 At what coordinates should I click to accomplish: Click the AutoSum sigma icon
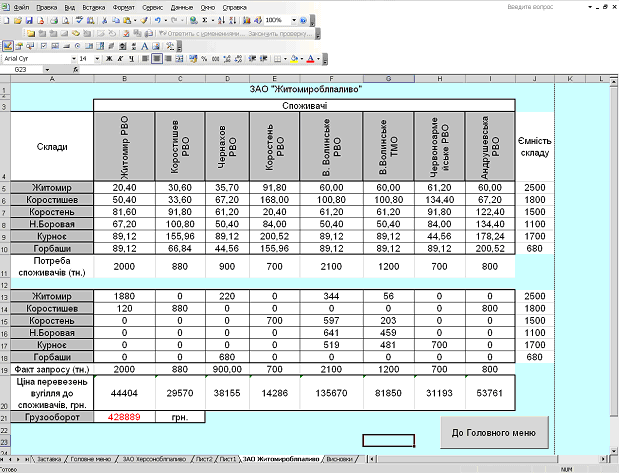click(x=204, y=20)
